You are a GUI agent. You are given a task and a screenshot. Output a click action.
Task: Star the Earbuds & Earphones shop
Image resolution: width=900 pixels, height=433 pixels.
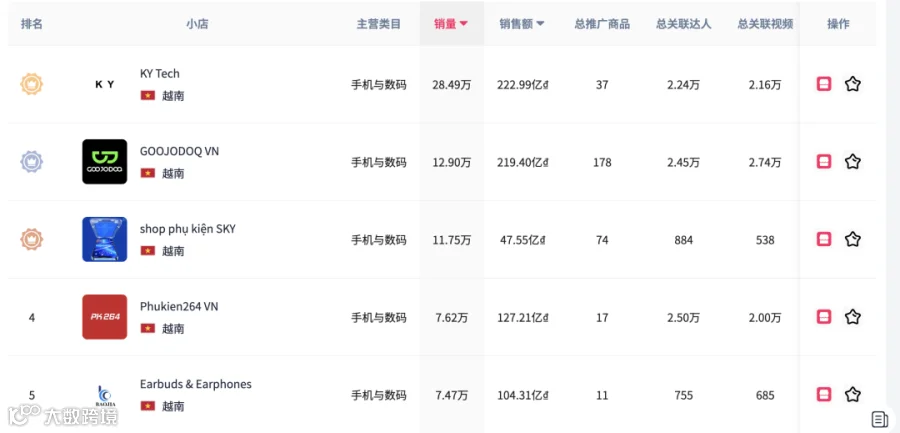coord(852,395)
